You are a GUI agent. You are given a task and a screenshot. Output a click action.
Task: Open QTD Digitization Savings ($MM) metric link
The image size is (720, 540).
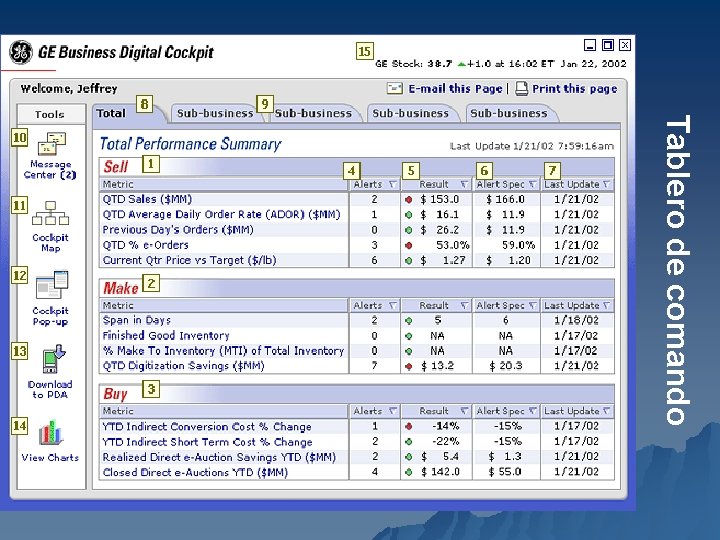click(x=183, y=366)
